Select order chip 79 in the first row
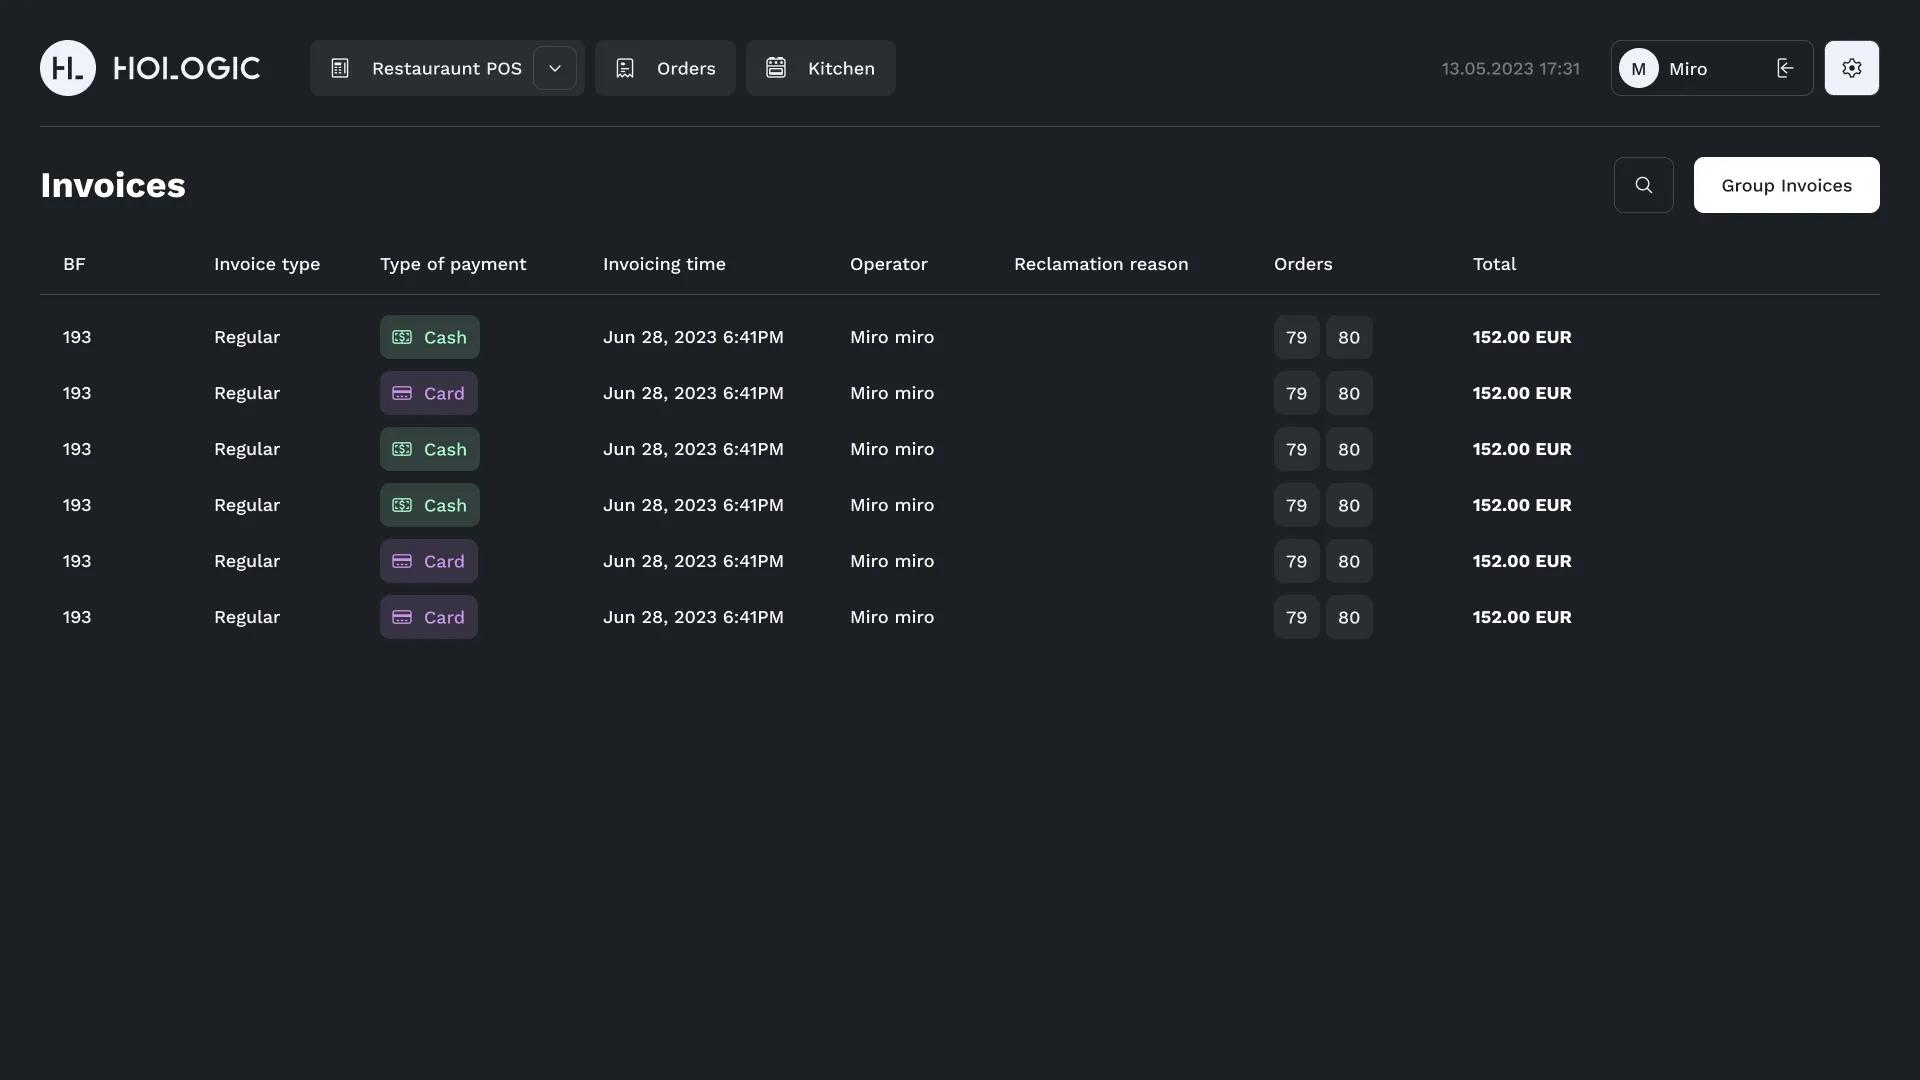This screenshot has width=1920, height=1080. (1296, 337)
